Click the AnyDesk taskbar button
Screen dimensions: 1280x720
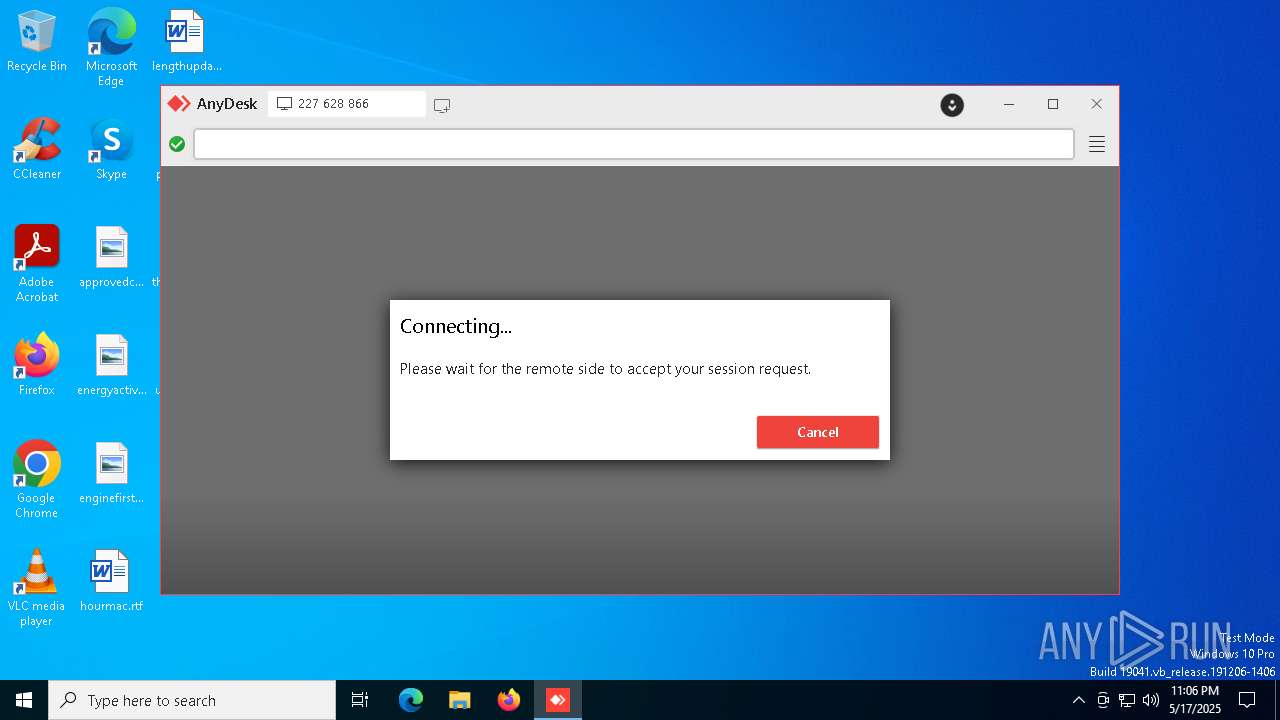557,700
